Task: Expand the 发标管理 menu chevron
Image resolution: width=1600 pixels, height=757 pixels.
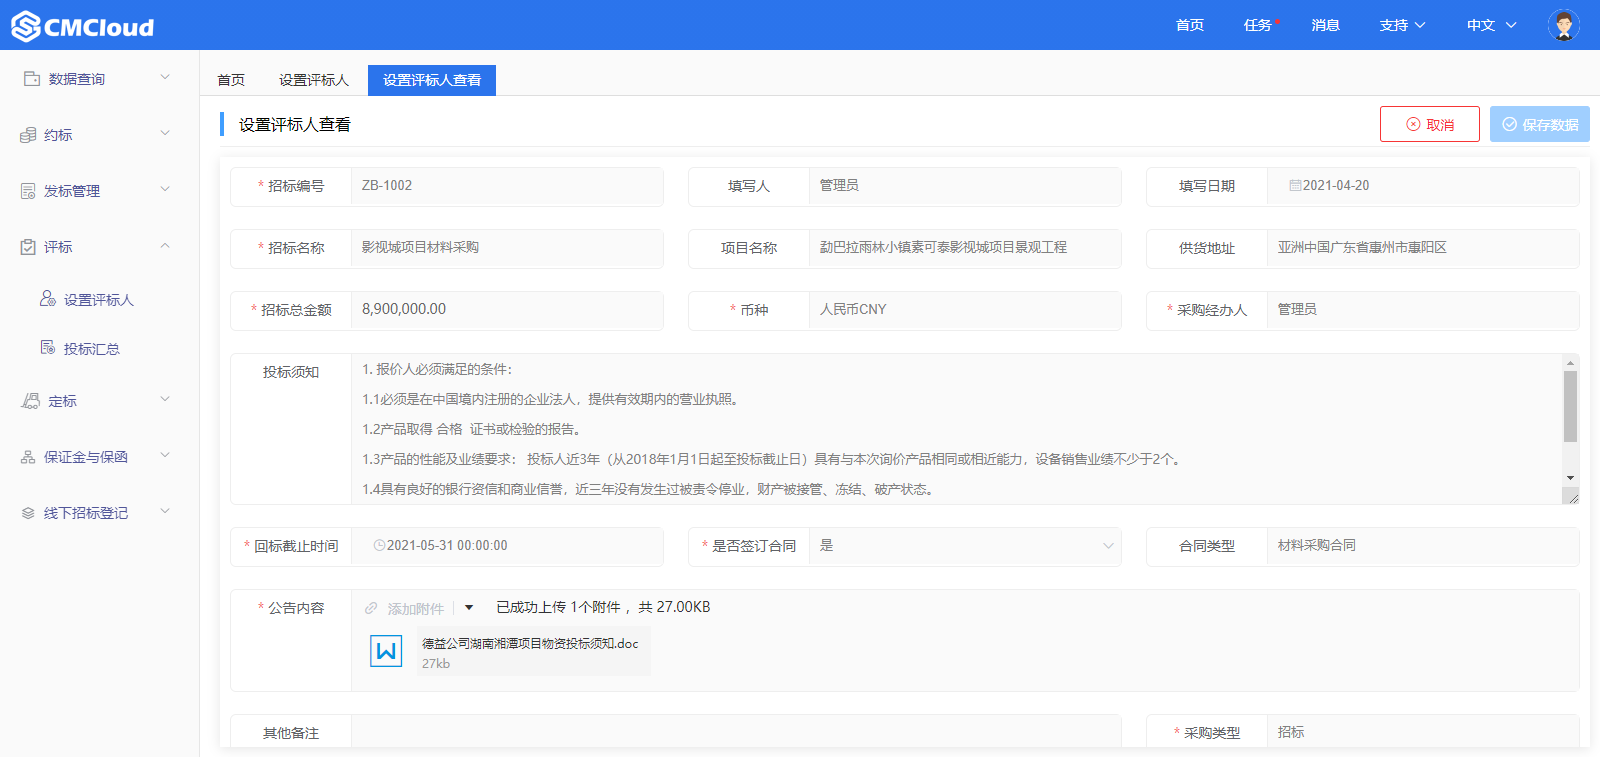Action: [165, 189]
